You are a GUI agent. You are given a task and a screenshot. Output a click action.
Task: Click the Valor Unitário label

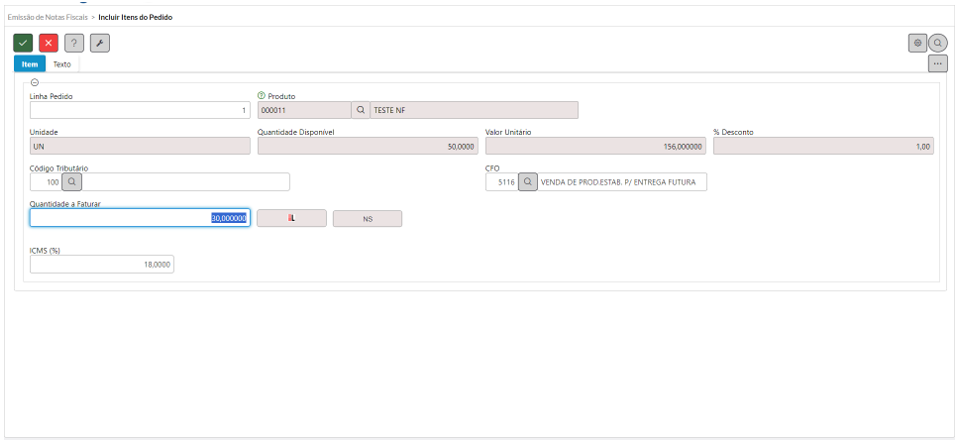(508, 132)
